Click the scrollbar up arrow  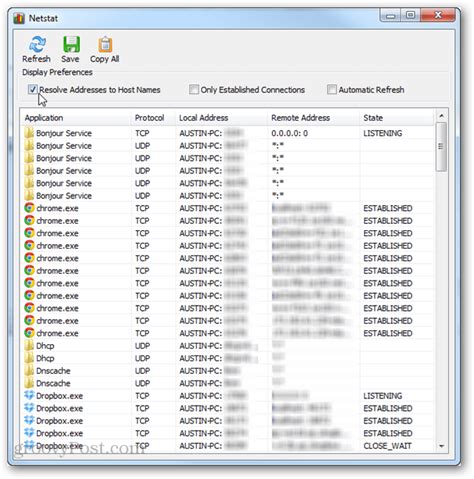point(441,116)
